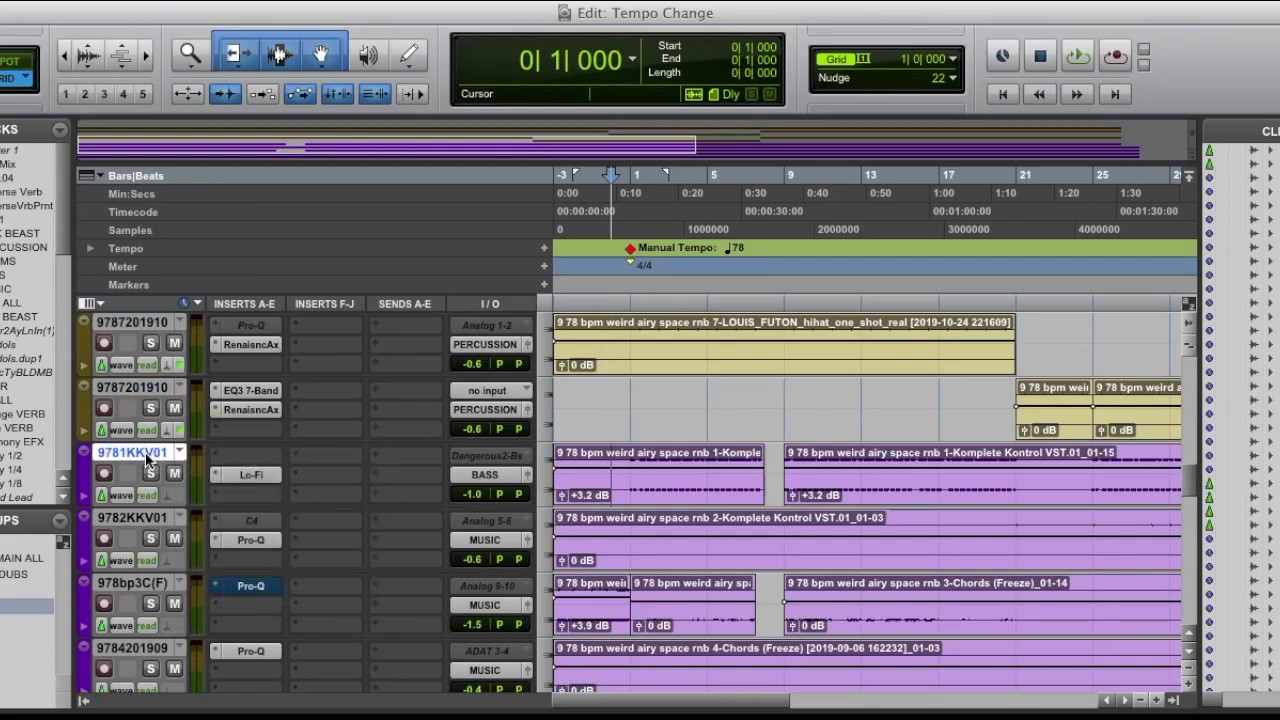Open main counter format dropdown arrow
This screenshot has height=720, width=1280.
(632, 60)
